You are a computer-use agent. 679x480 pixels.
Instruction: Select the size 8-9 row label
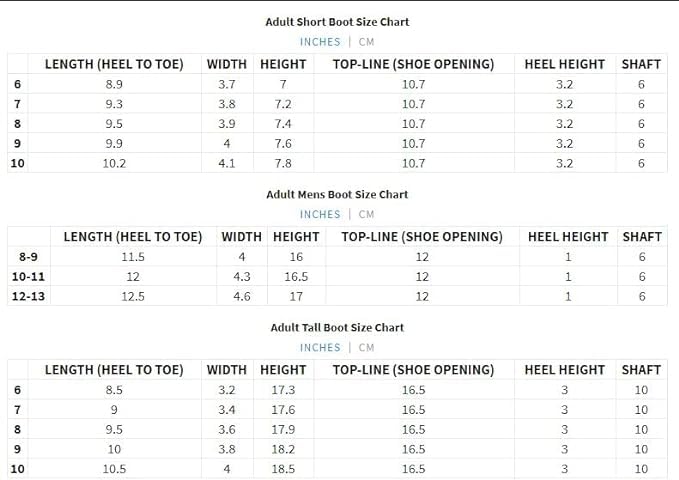pyautogui.click(x=28, y=257)
